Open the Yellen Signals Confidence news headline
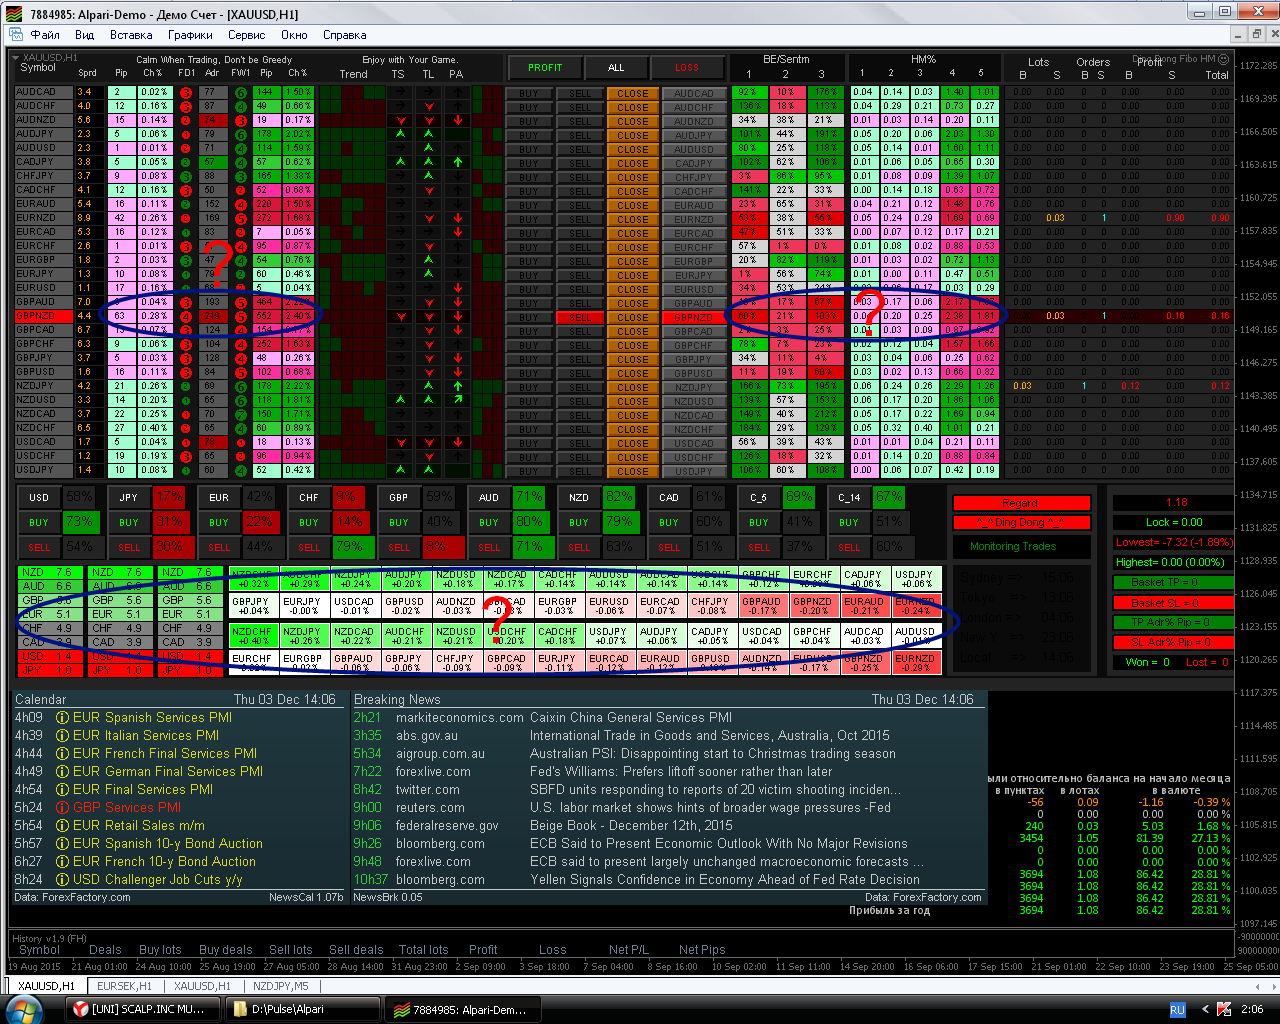The image size is (1280, 1024). point(725,879)
